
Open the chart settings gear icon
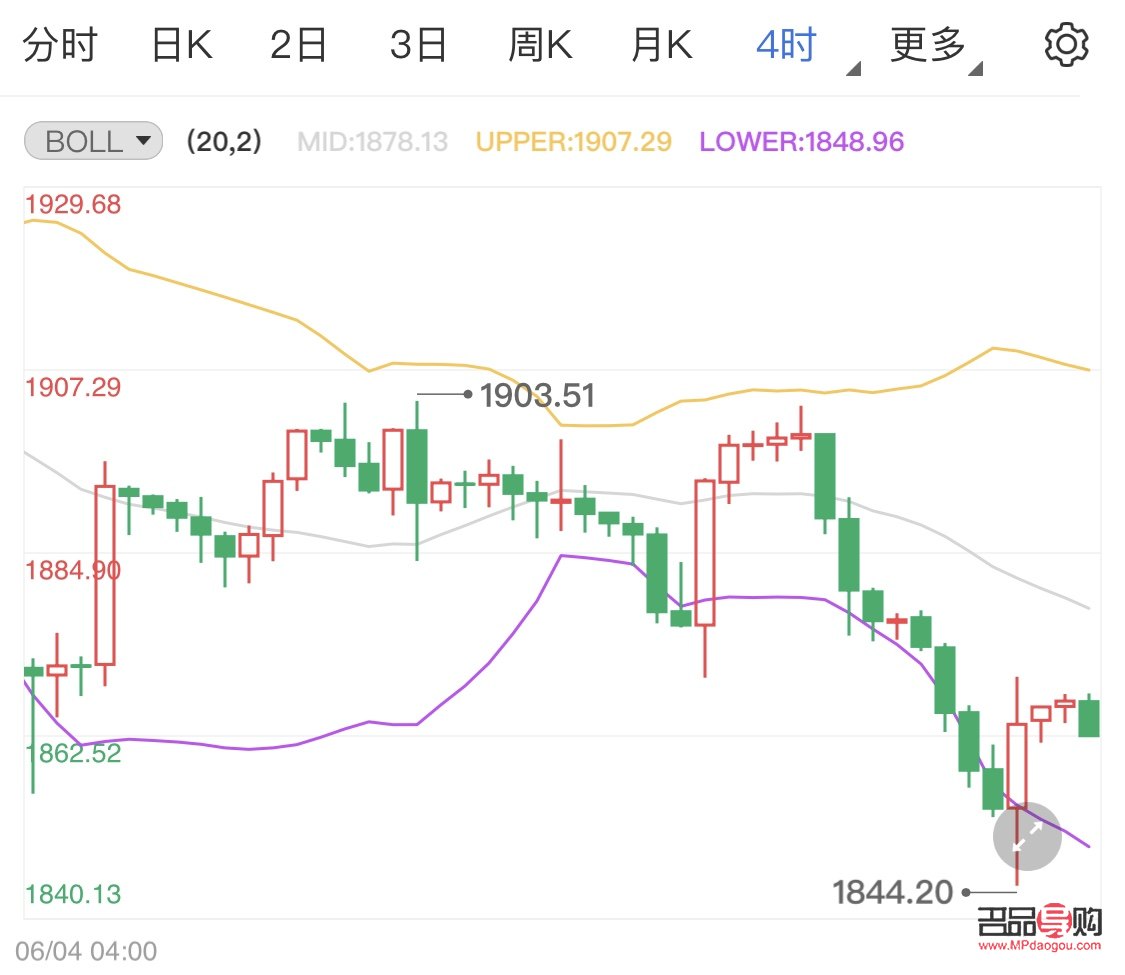pyautogui.click(x=1065, y=43)
